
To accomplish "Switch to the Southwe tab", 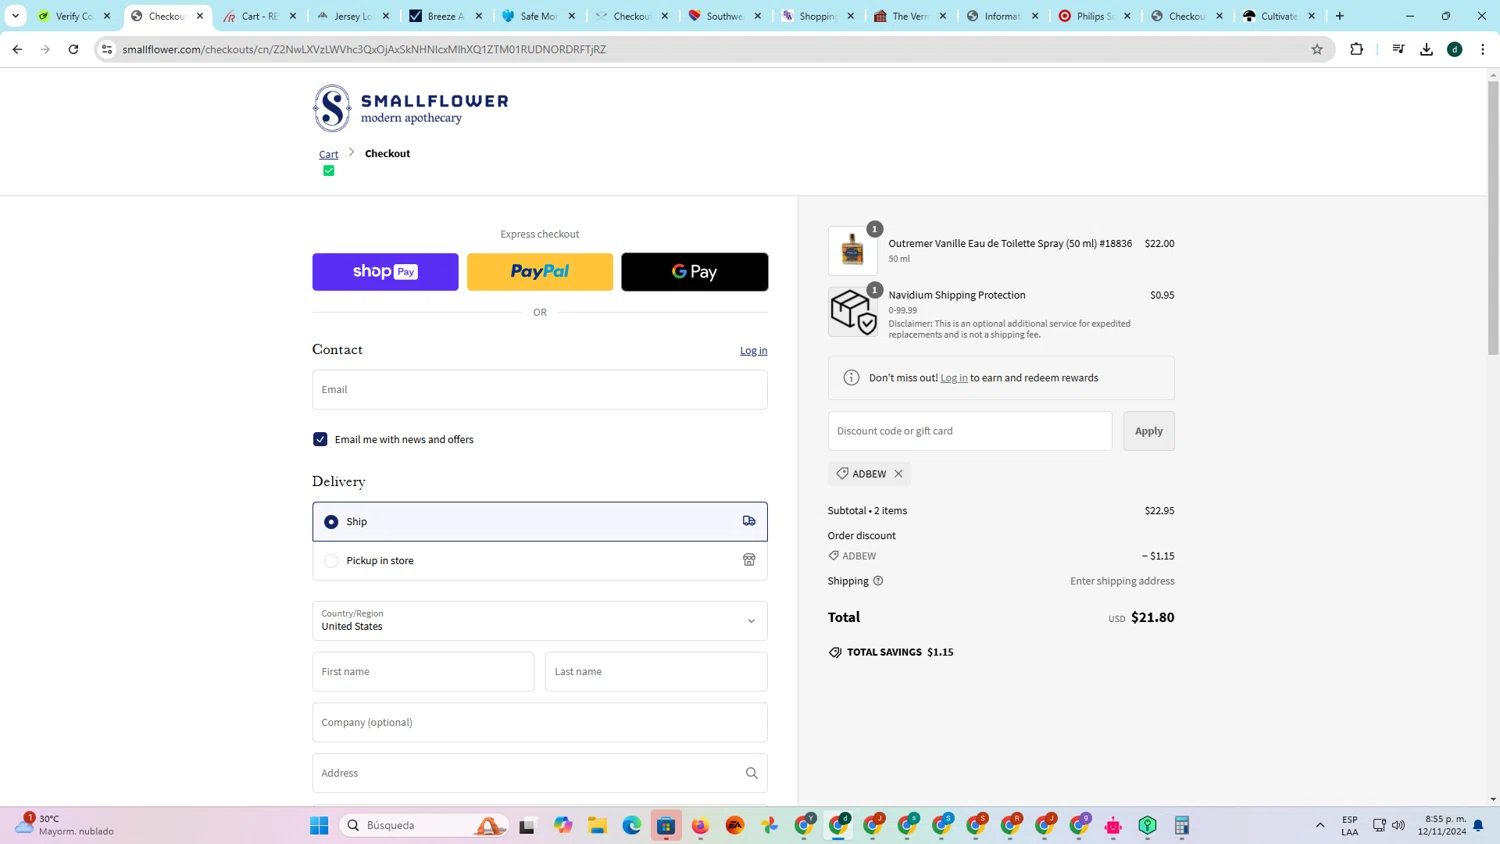I will [723, 16].
